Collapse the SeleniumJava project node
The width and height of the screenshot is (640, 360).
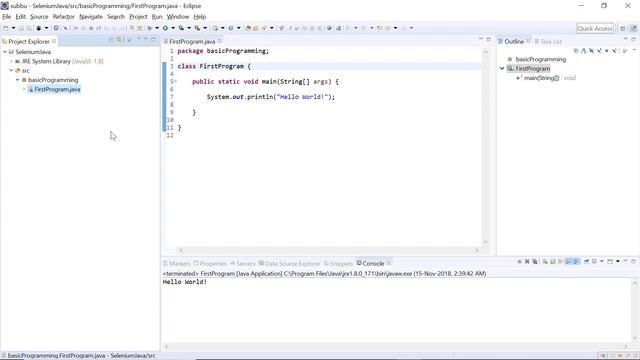[x=5, y=52]
